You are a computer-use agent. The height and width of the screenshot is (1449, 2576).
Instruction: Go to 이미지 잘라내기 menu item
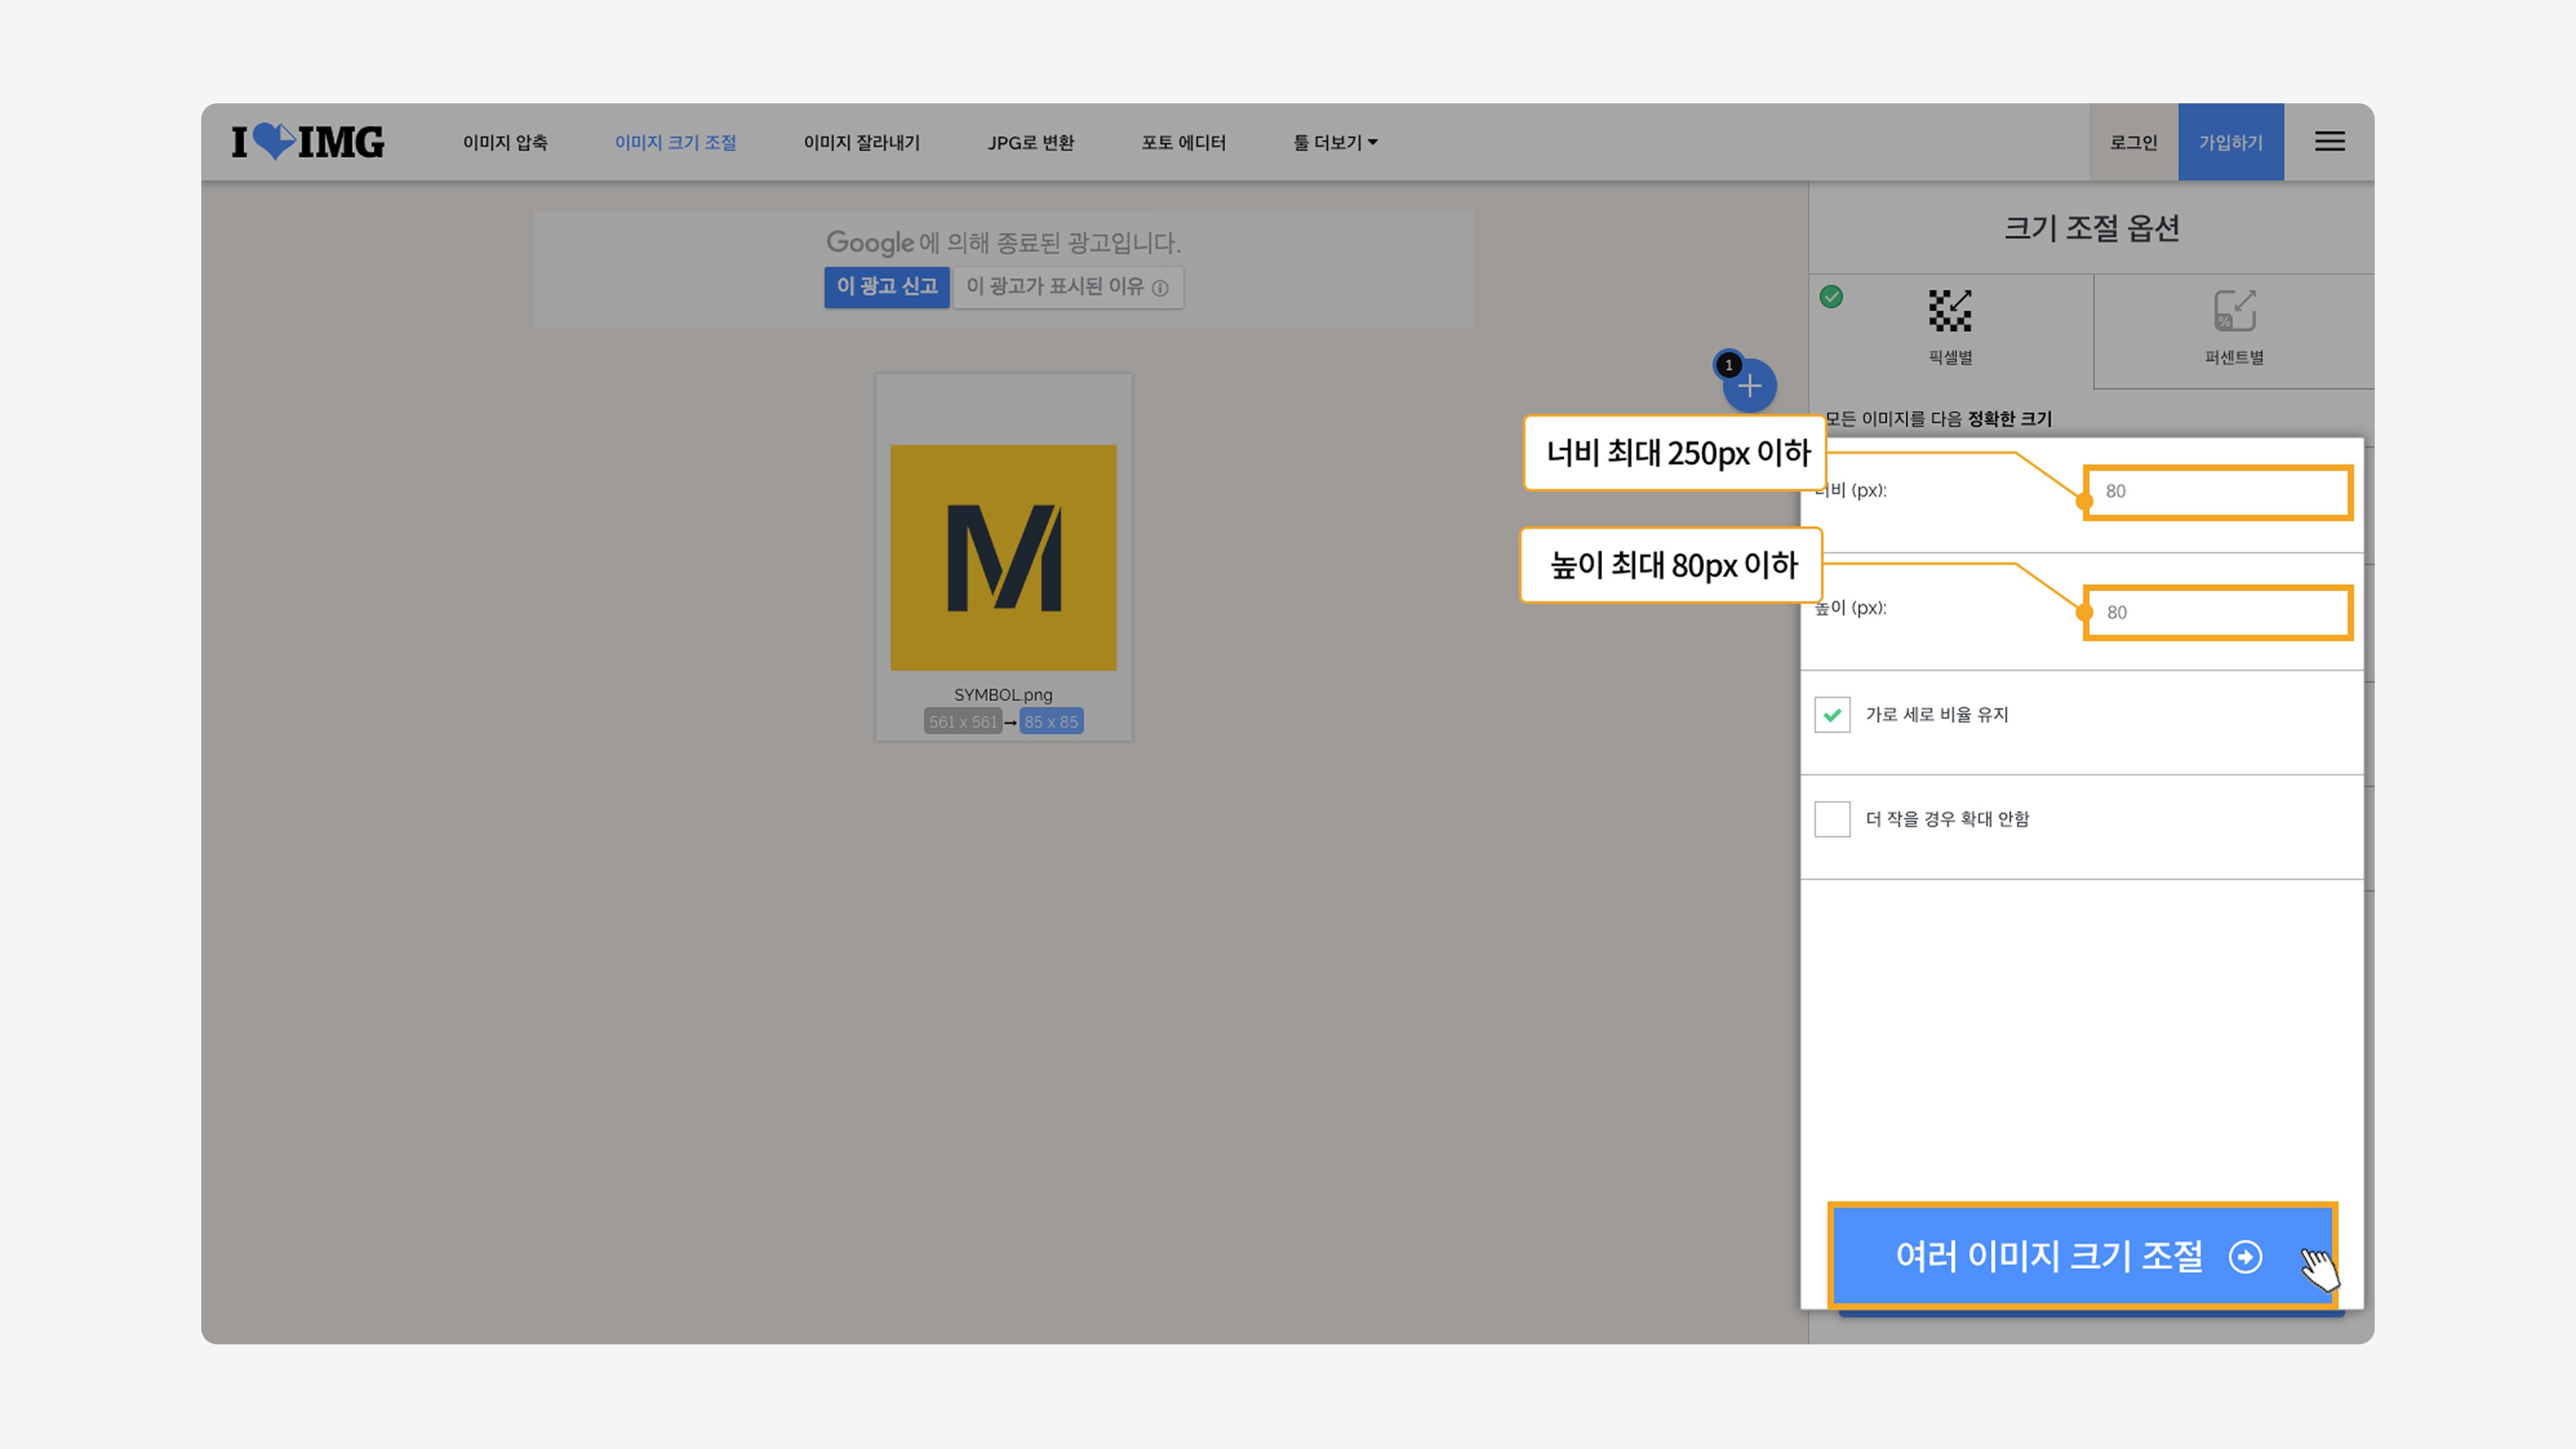click(x=861, y=142)
